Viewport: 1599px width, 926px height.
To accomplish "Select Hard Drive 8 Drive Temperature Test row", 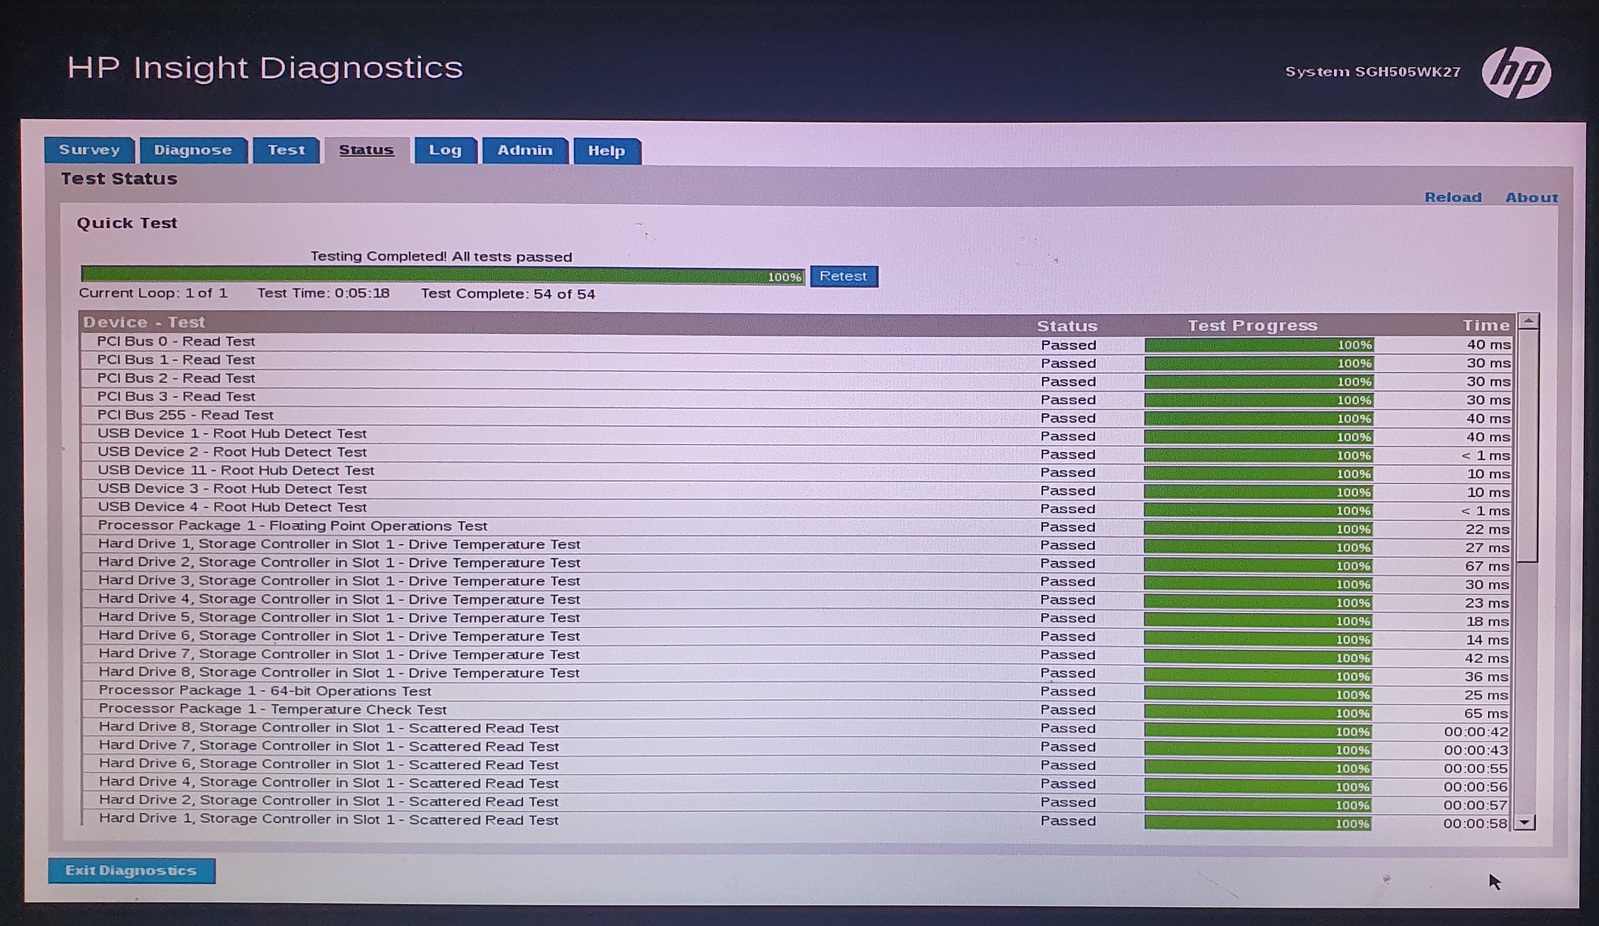I will coord(797,674).
